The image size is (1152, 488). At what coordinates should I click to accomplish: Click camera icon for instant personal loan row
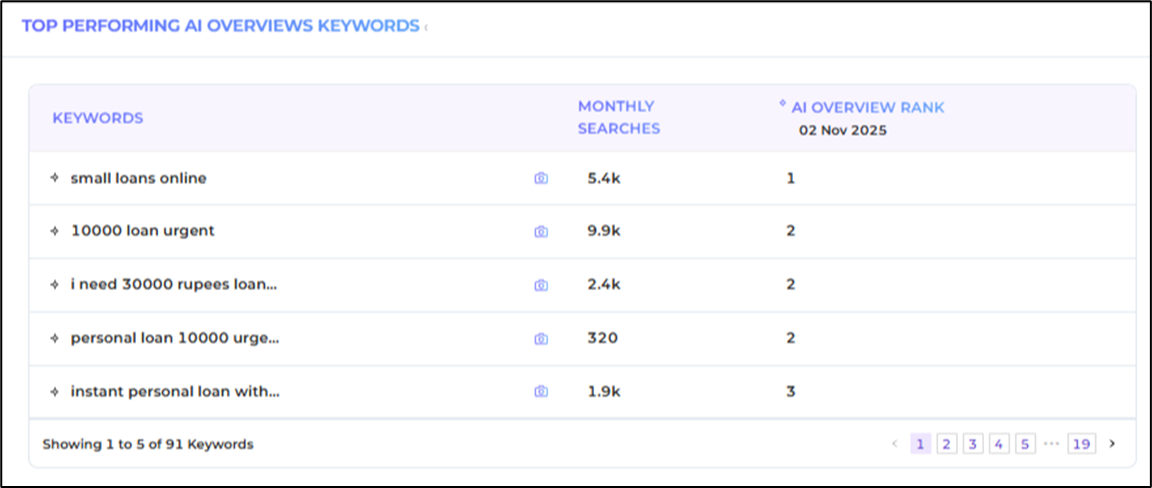541,392
